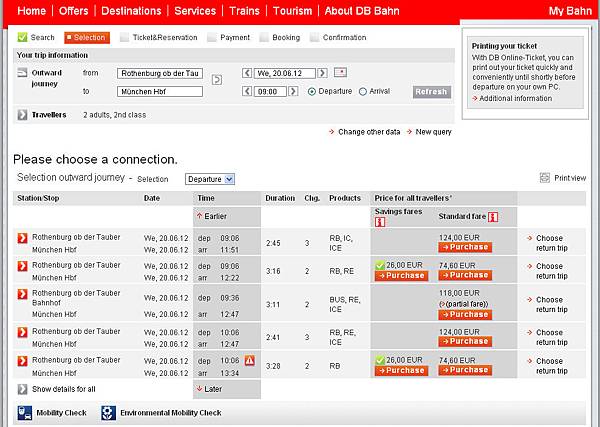Open the Trains menu
The width and height of the screenshot is (600, 427).
tap(245, 11)
